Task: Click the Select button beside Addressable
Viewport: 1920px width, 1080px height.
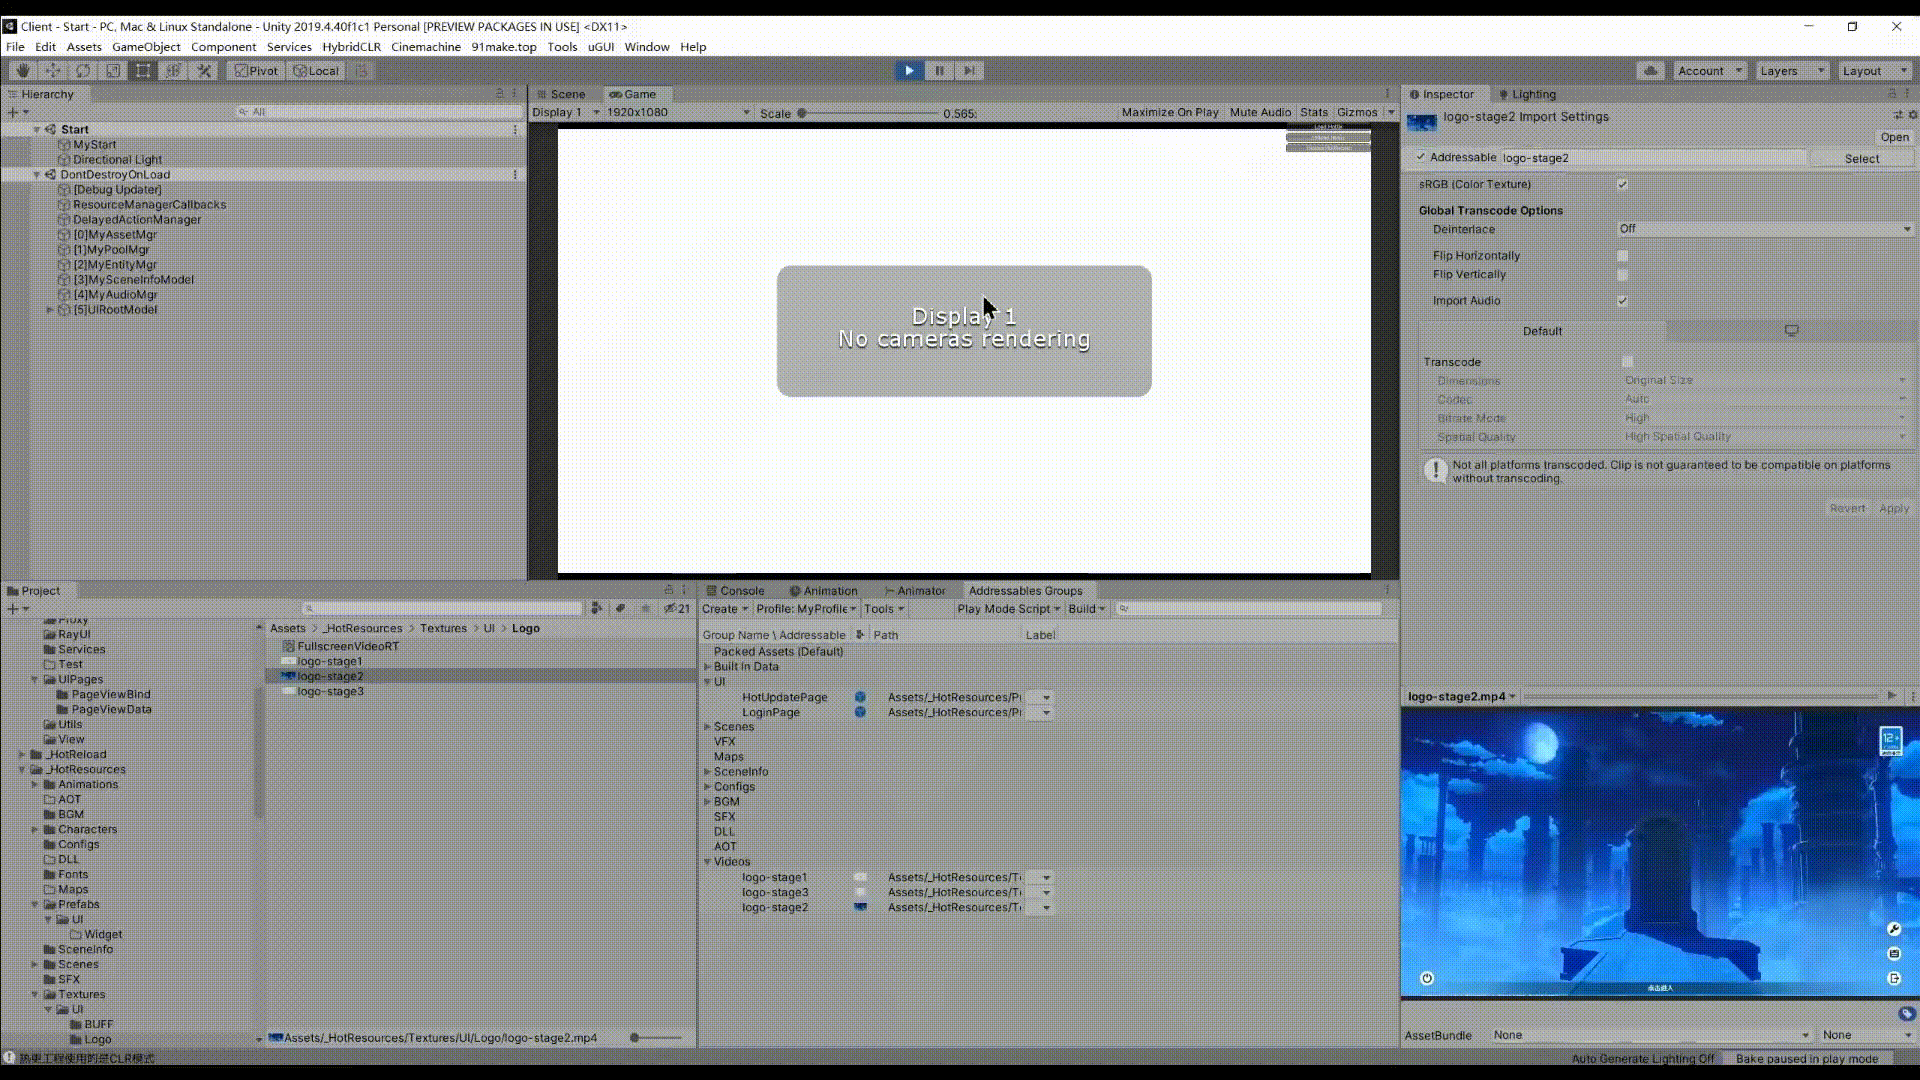Action: pyautogui.click(x=1861, y=158)
